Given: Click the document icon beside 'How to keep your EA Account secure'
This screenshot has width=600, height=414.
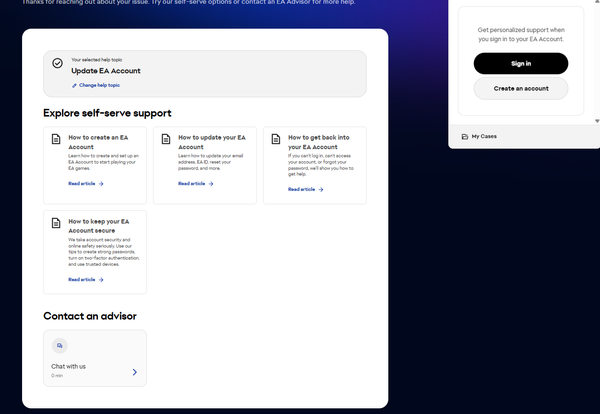Looking at the screenshot, I should click(x=57, y=222).
